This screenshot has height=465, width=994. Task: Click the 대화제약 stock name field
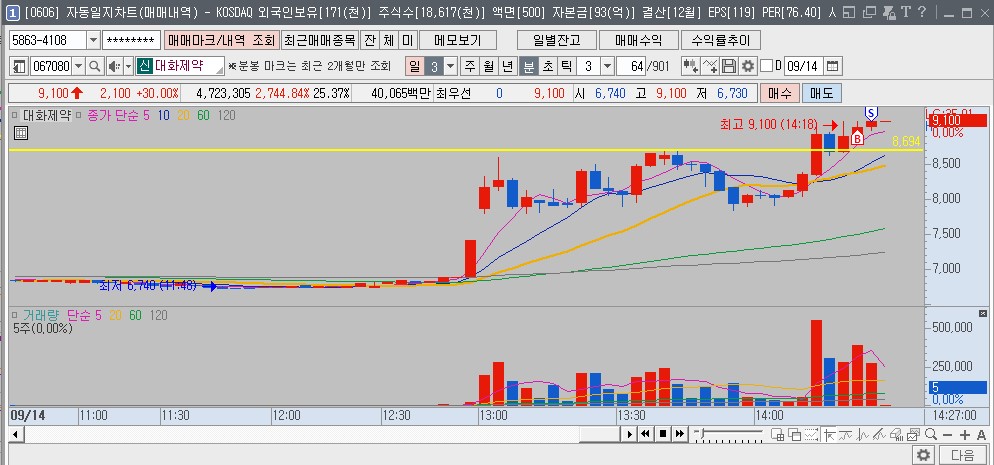point(188,66)
